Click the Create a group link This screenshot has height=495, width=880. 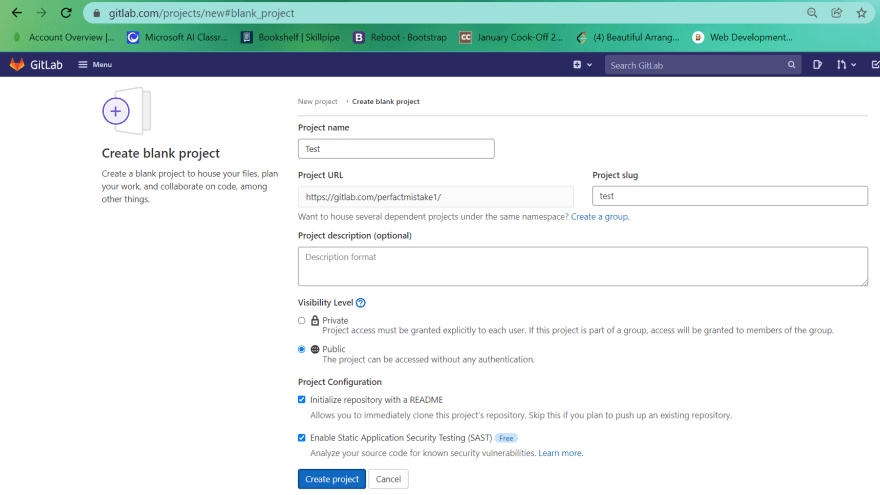click(x=600, y=217)
